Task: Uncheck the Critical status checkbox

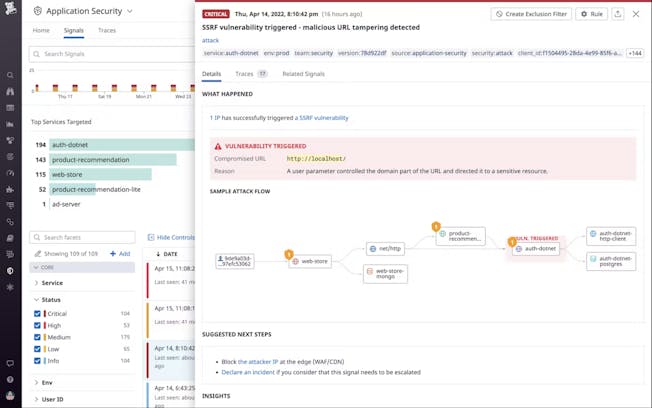Action: click(x=37, y=313)
